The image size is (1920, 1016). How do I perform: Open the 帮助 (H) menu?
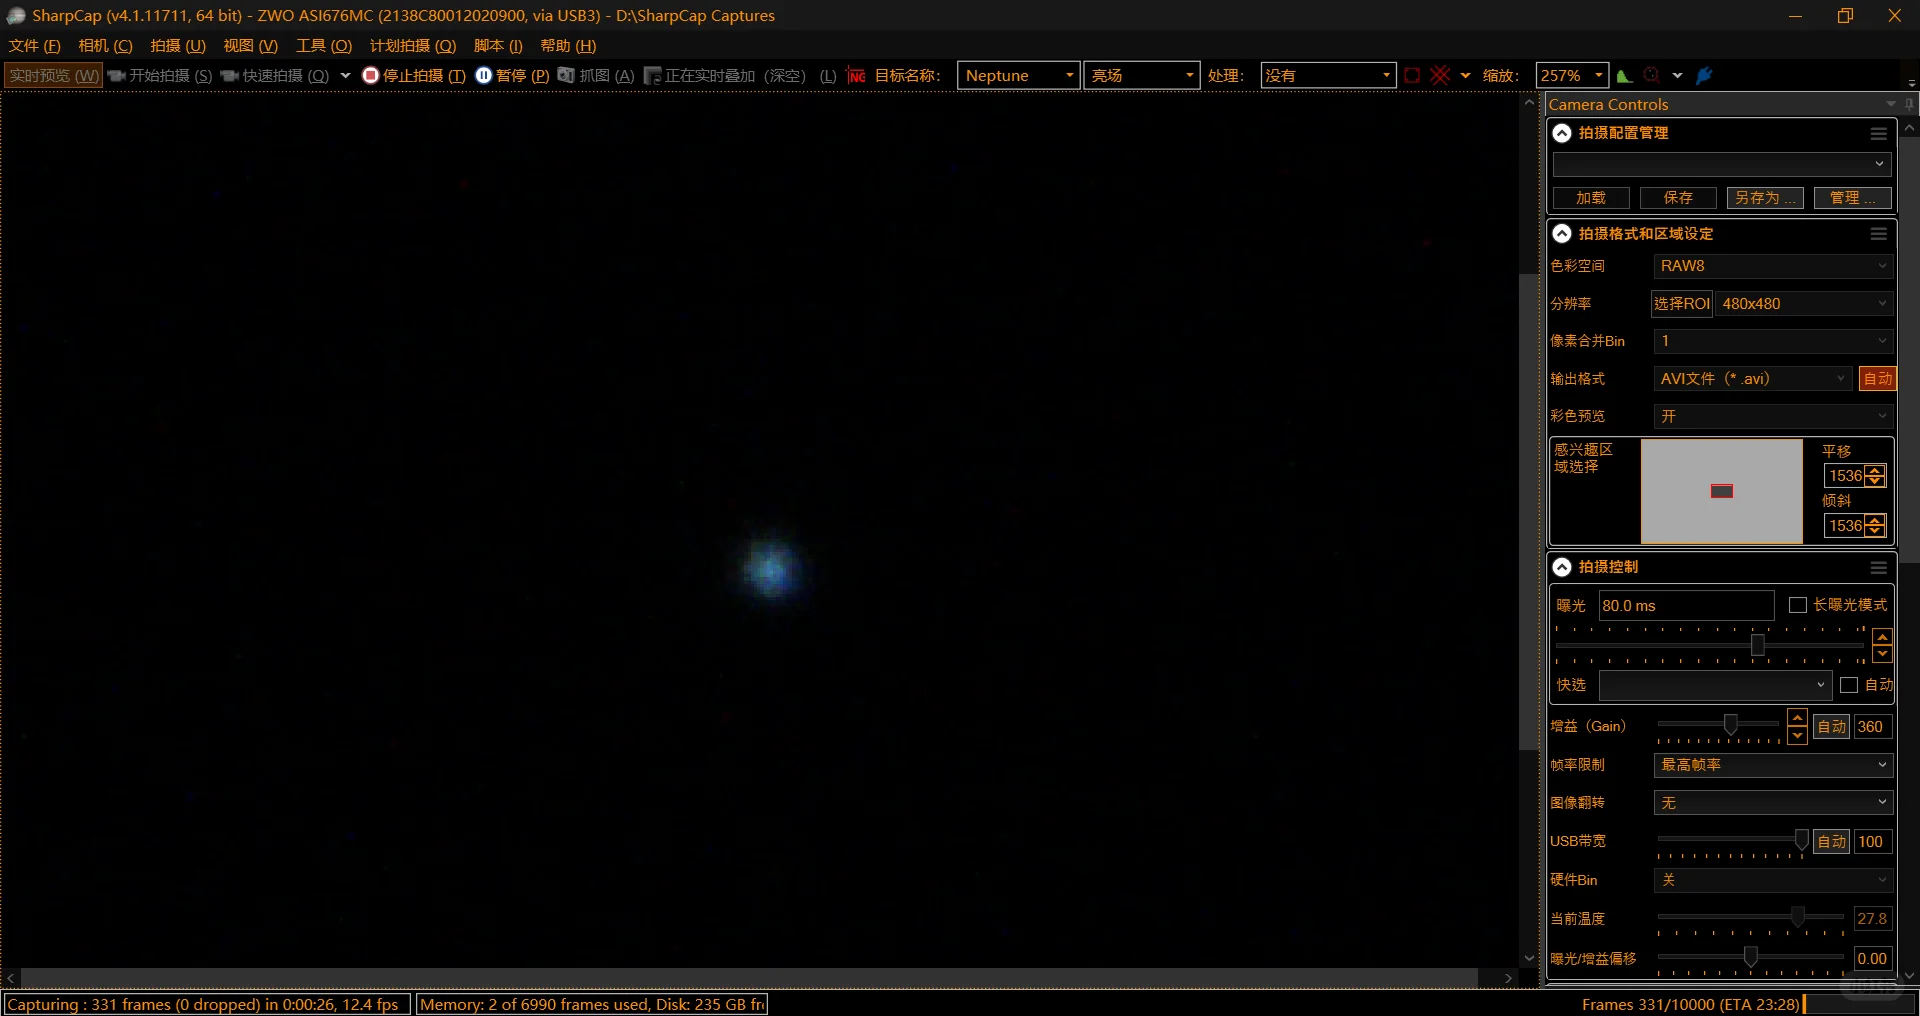click(x=568, y=46)
